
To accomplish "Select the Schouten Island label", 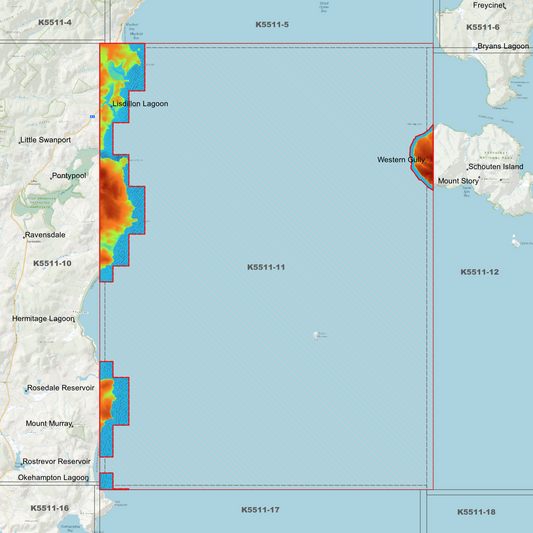I will pos(496,167).
